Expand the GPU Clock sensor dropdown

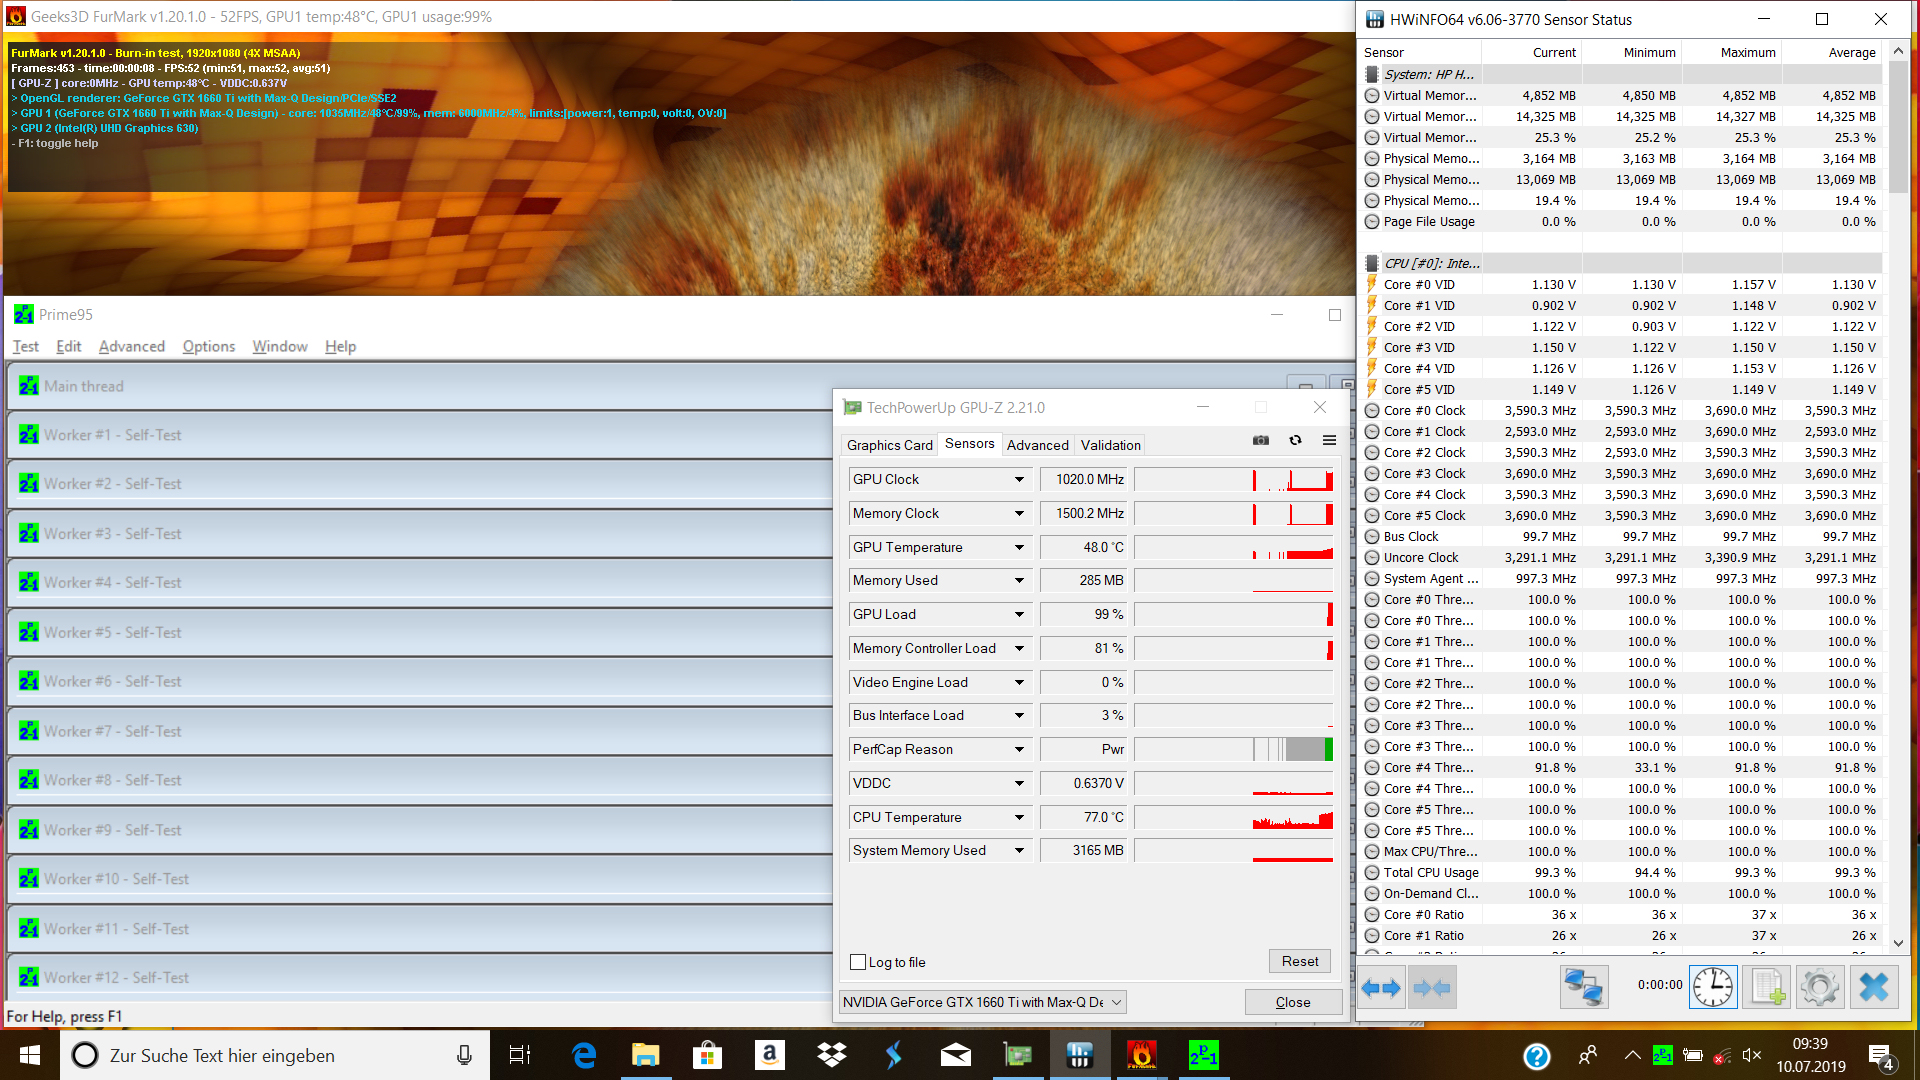tap(1019, 480)
